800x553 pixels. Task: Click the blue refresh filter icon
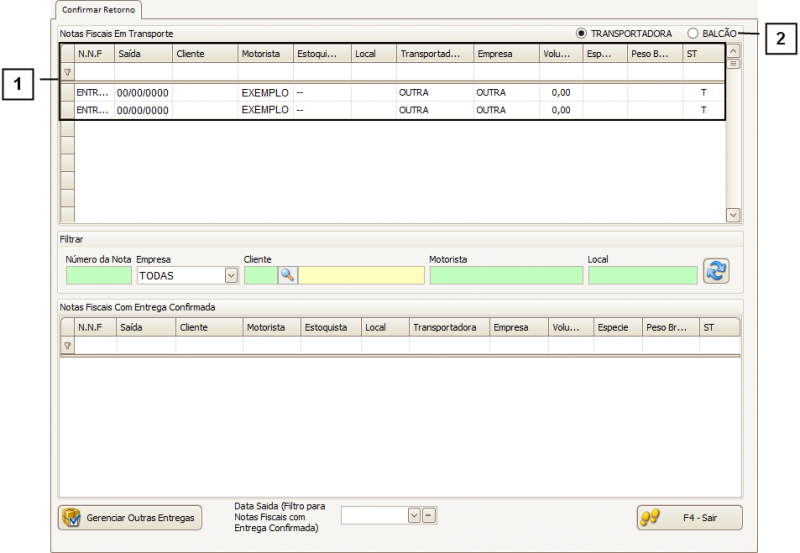(x=716, y=272)
